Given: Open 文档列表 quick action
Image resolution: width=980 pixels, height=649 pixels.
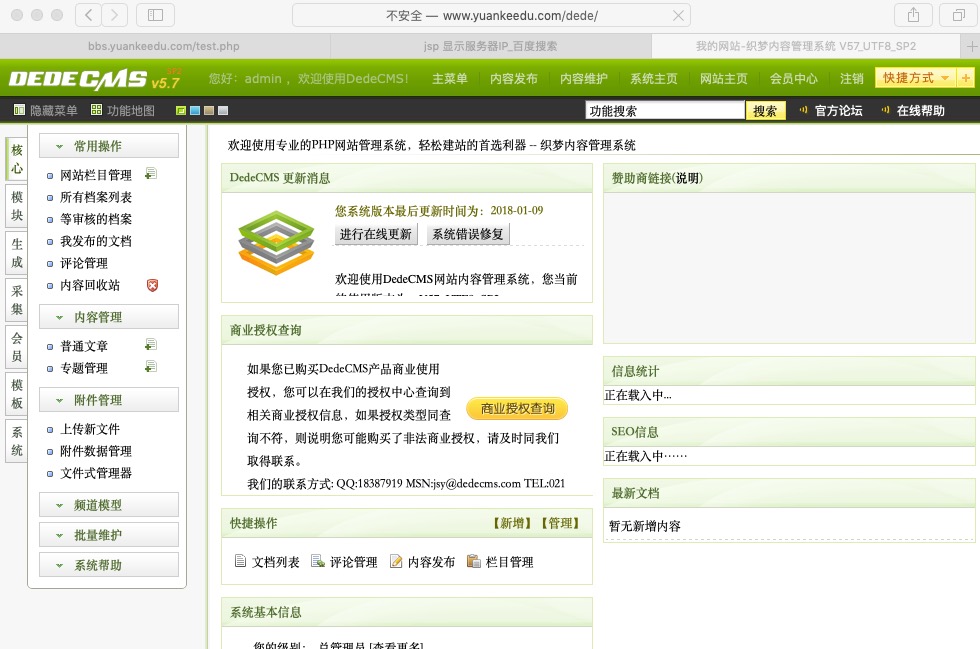Looking at the screenshot, I should [267, 561].
